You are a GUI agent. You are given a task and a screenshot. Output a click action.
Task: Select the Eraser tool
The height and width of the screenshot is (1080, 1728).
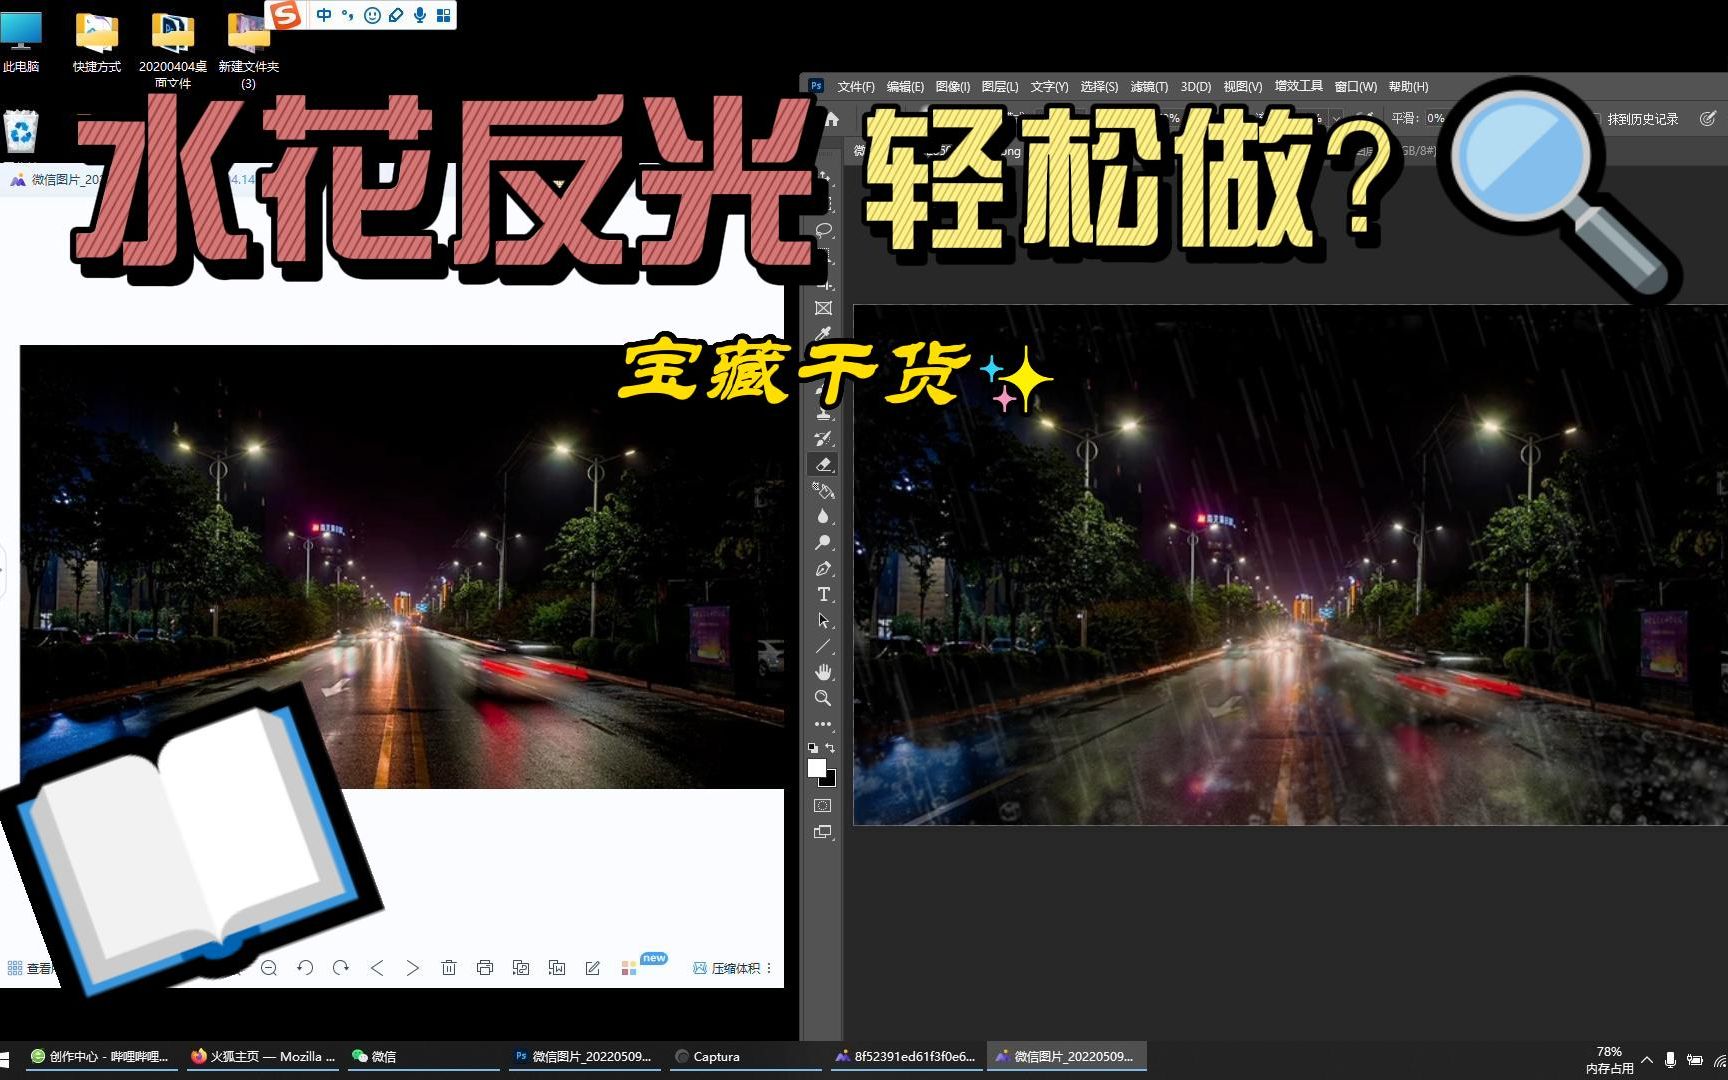pyautogui.click(x=823, y=463)
